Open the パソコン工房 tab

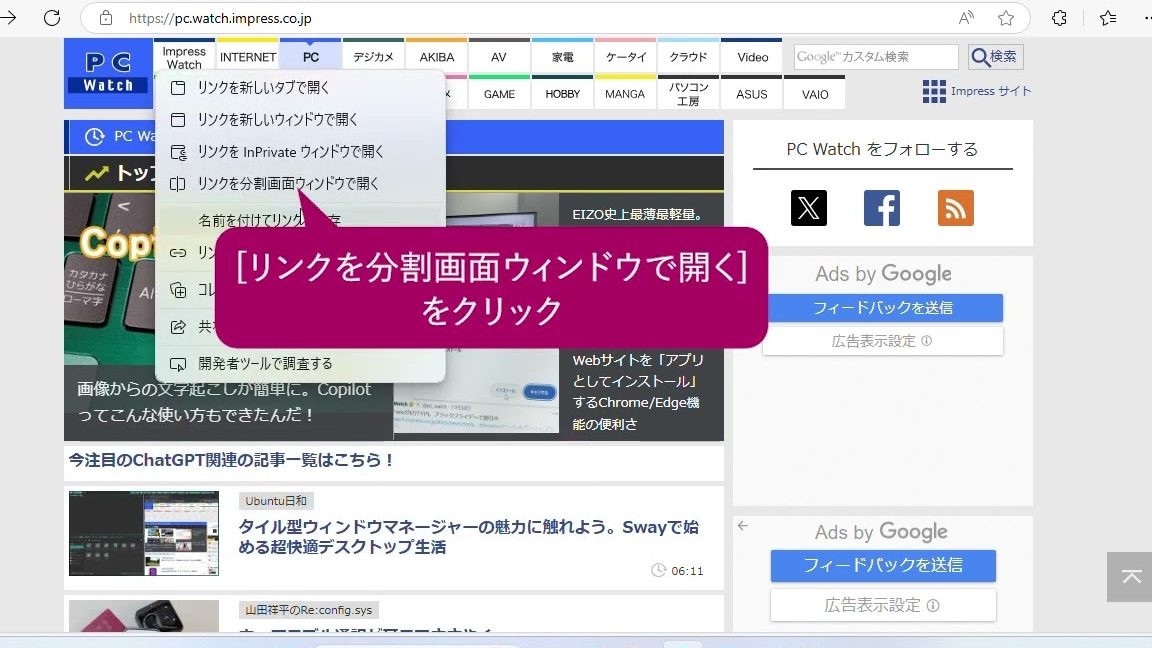pyautogui.click(x=688, y=93)
